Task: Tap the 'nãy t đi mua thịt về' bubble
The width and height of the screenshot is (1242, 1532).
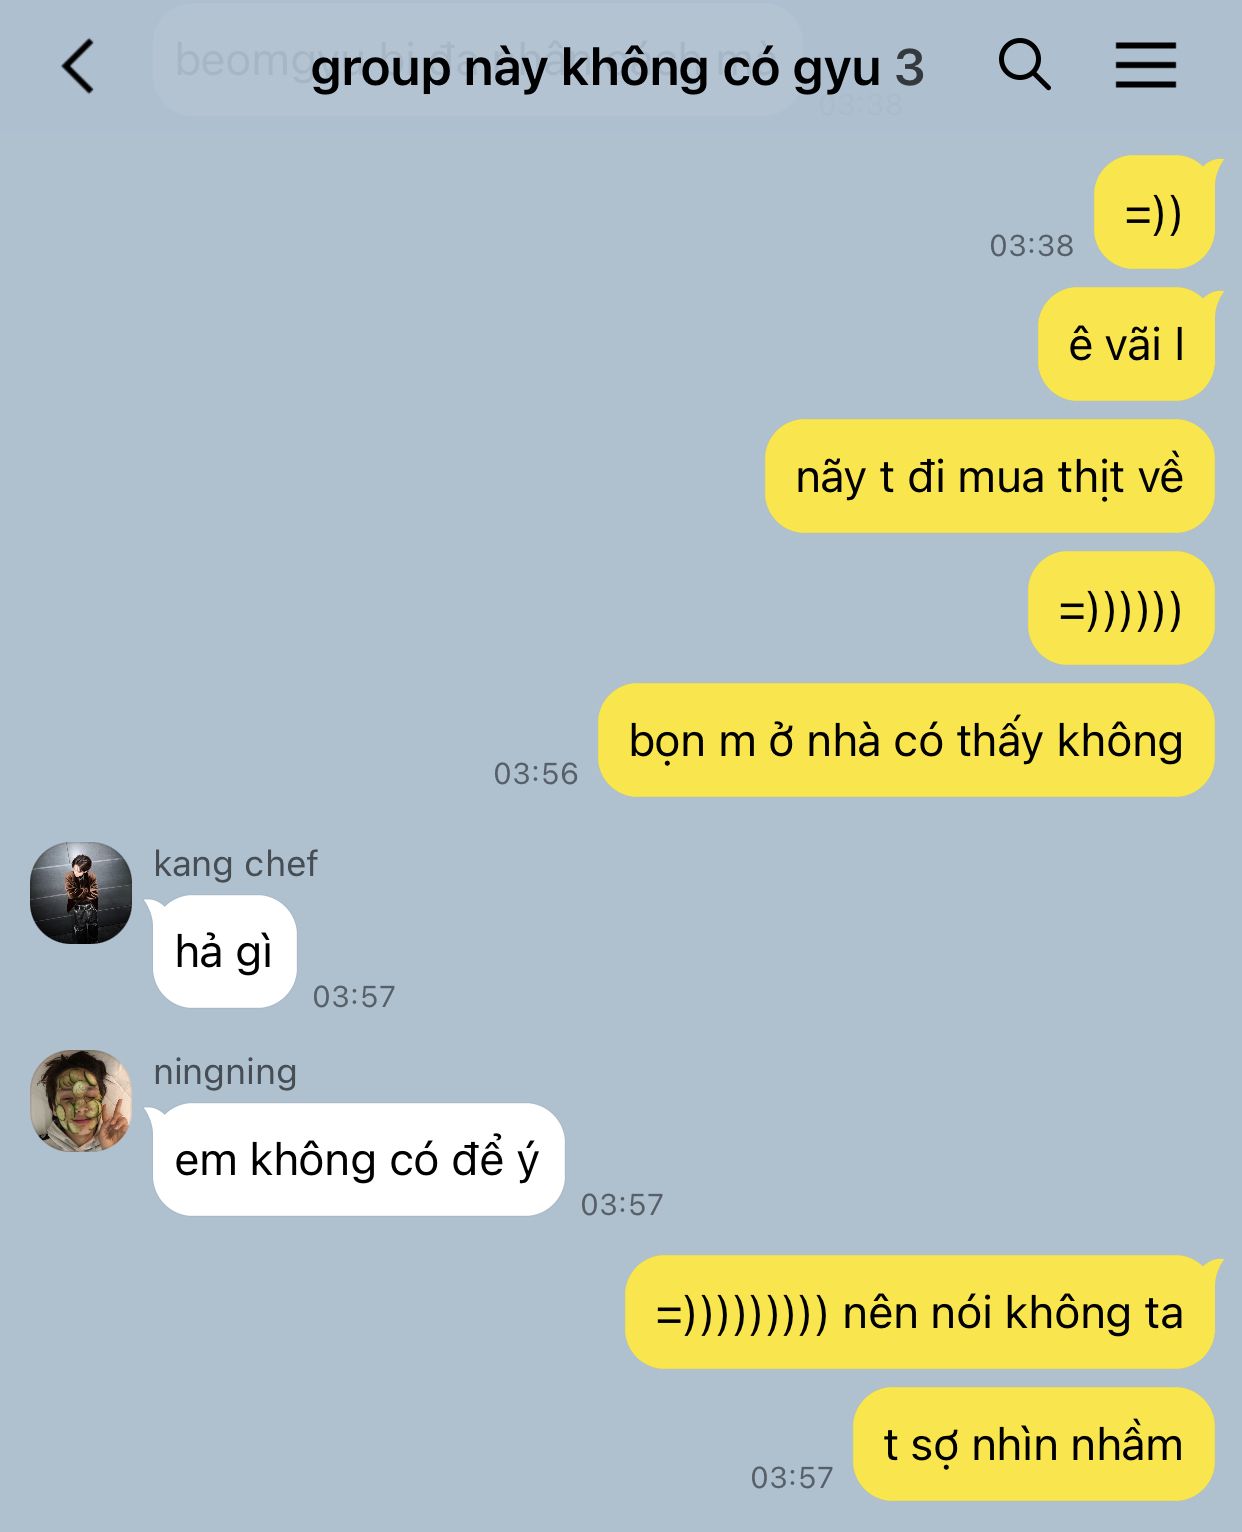Action: 990,476
